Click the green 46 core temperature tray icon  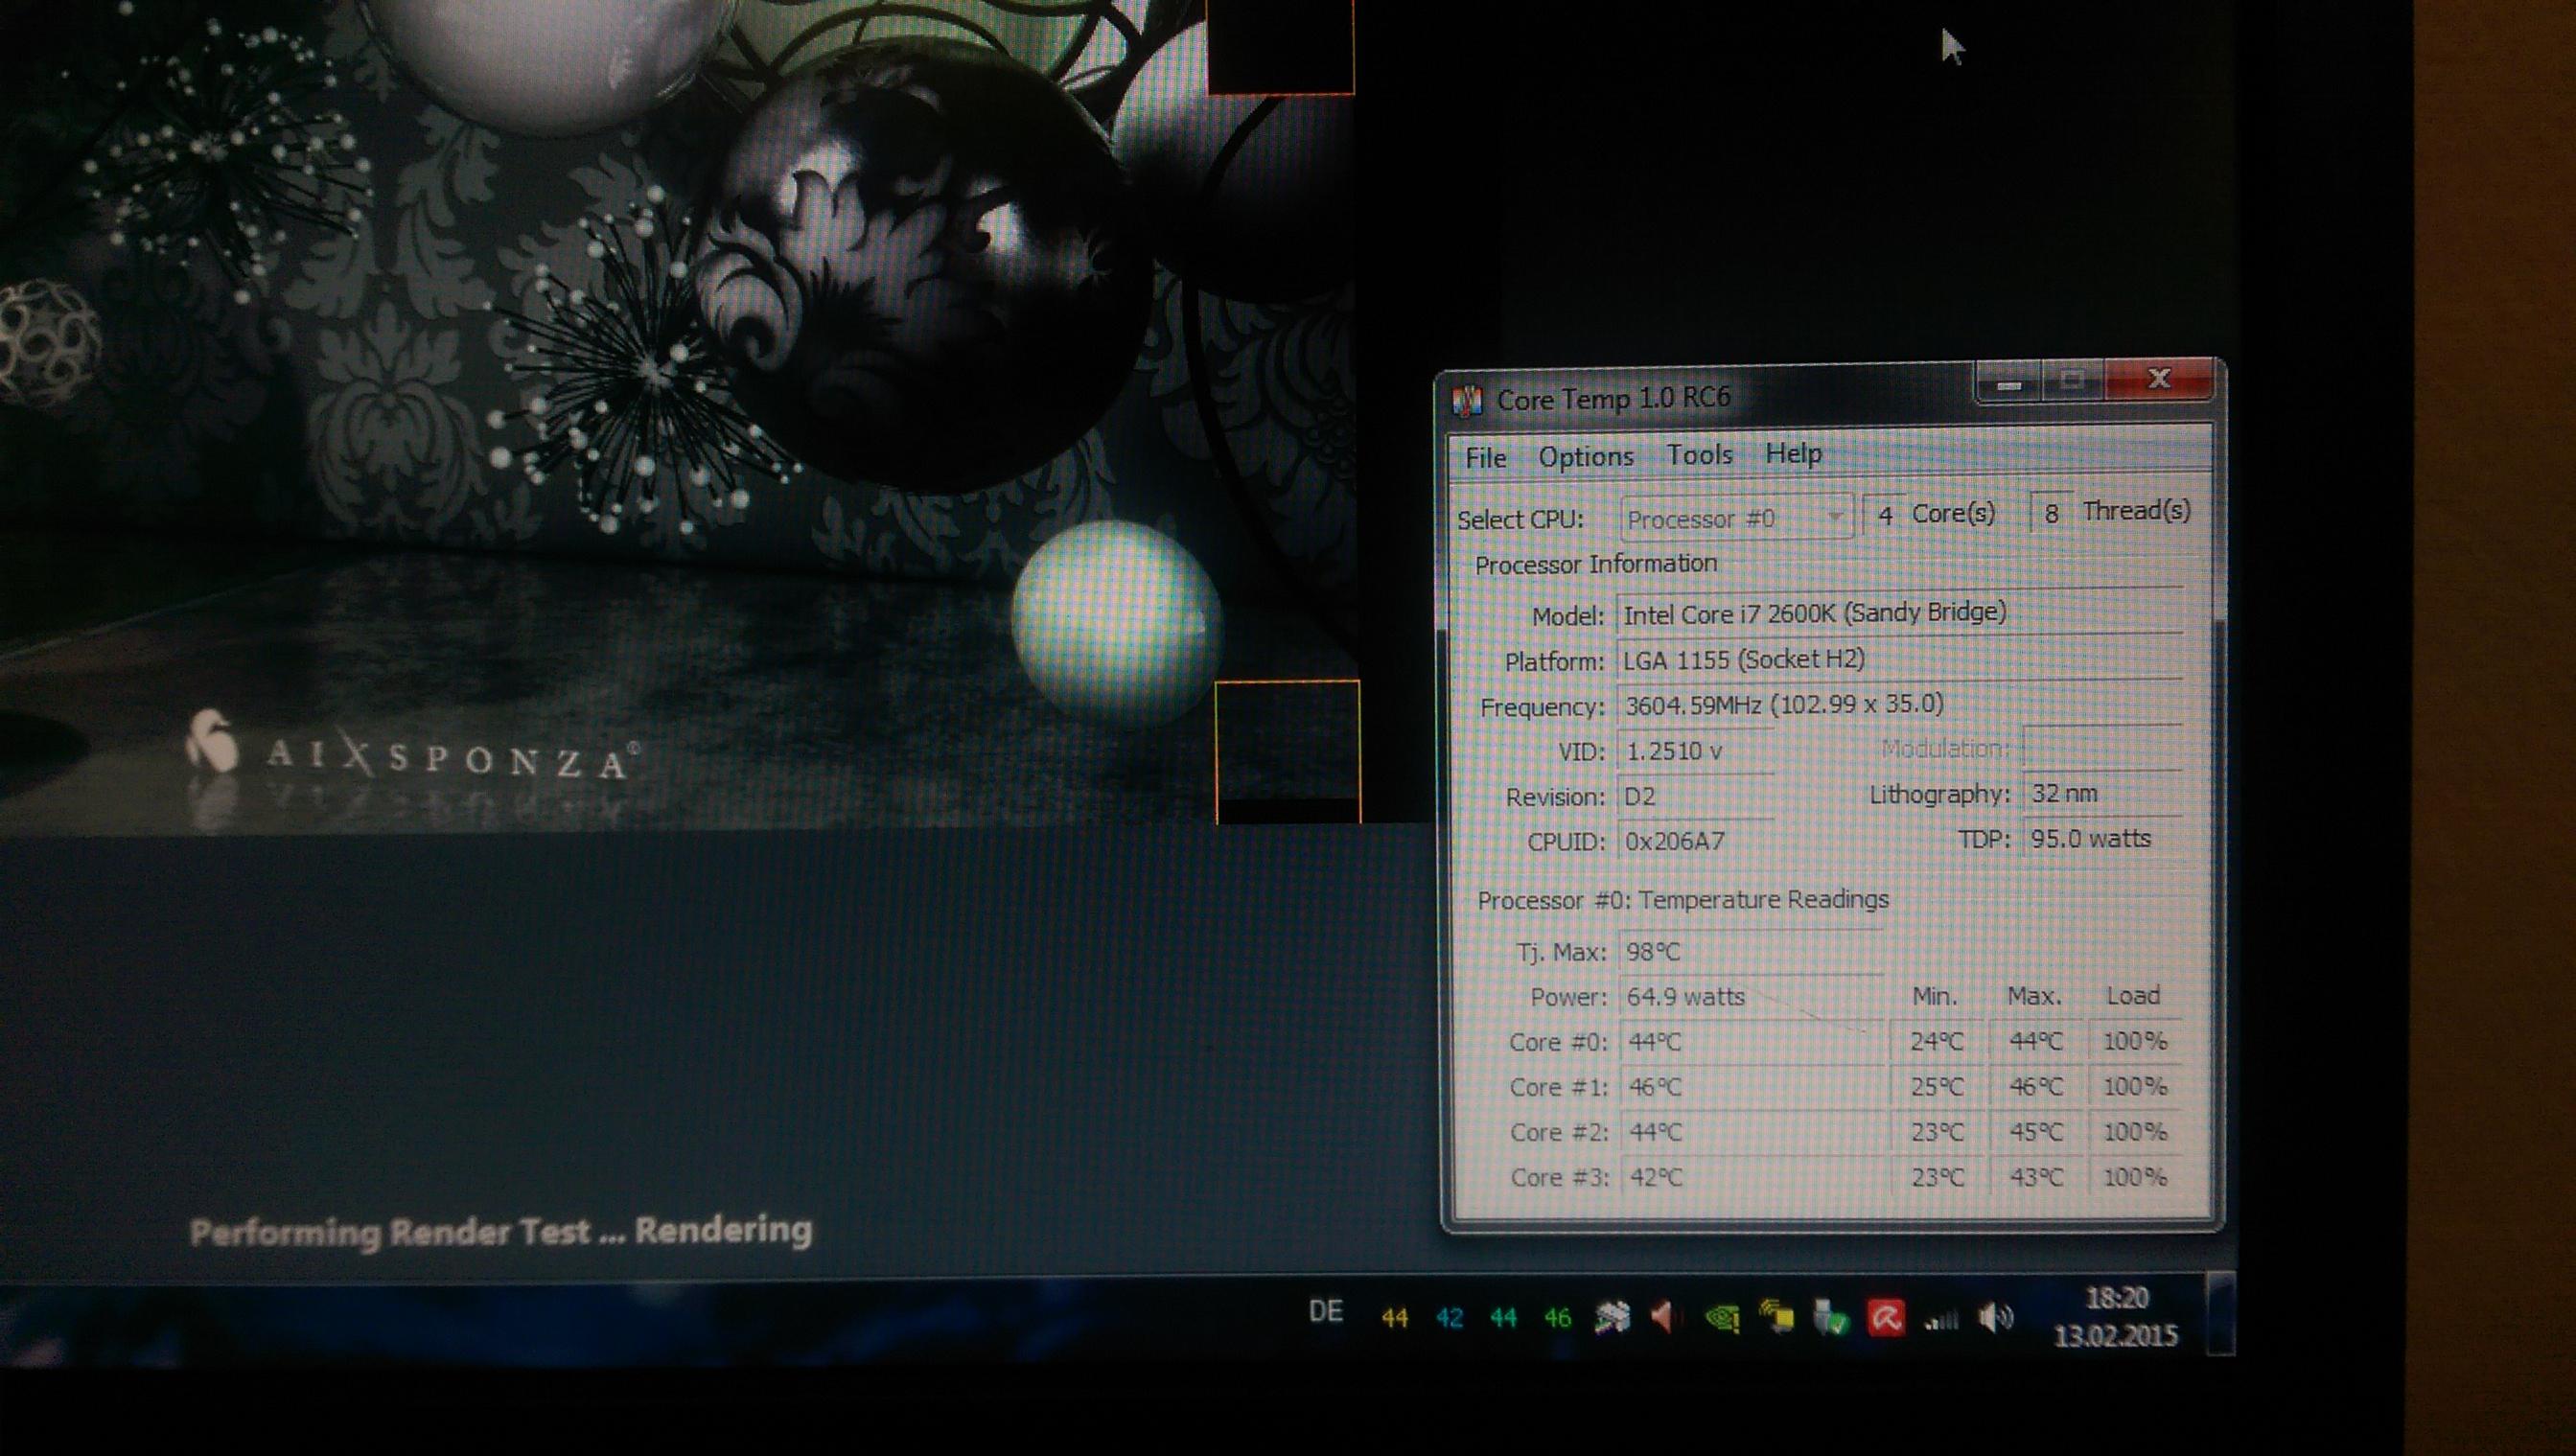(x=1557, y=1319)
